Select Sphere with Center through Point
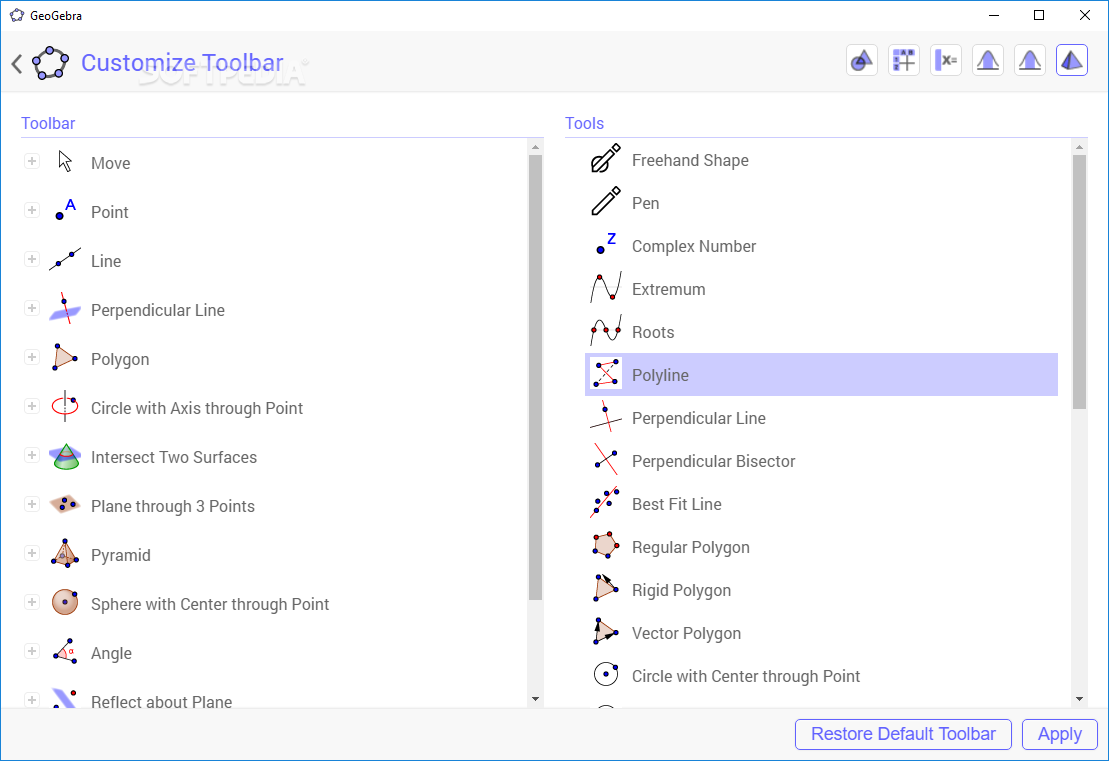Image resolution: width=1109 pixels, height=761 pixels. 210,604
